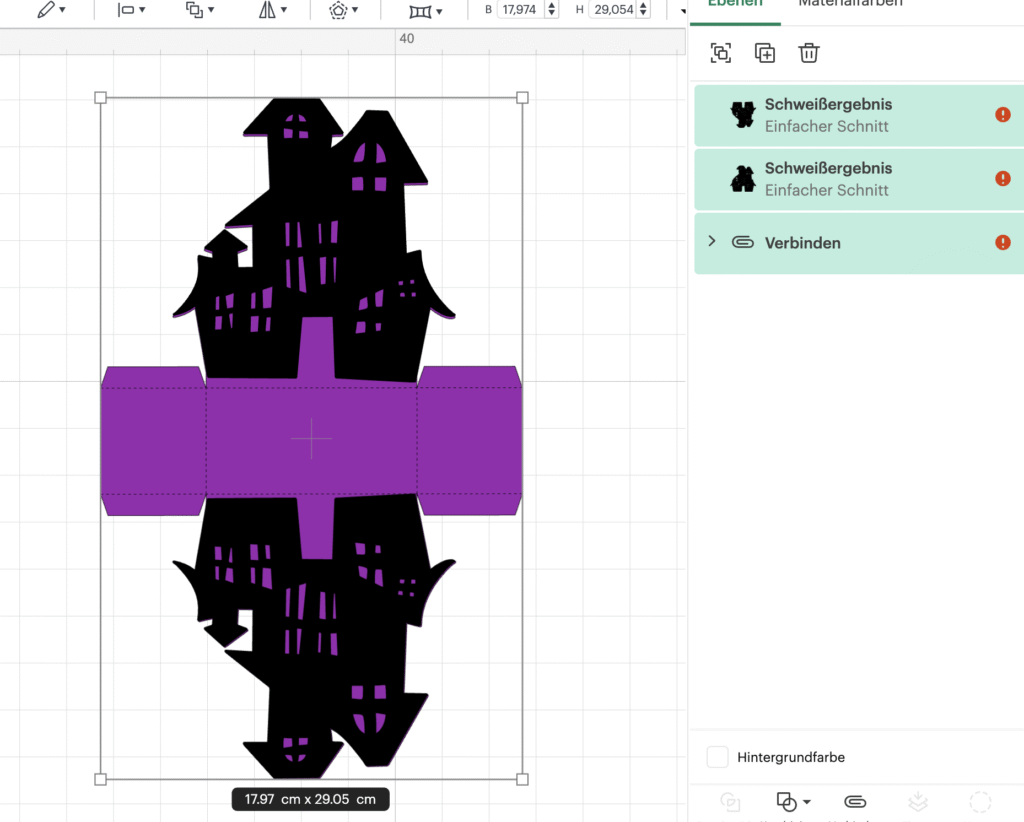Click the Warp tool icon
1024x822 pixels.
[x=422, y=10]
